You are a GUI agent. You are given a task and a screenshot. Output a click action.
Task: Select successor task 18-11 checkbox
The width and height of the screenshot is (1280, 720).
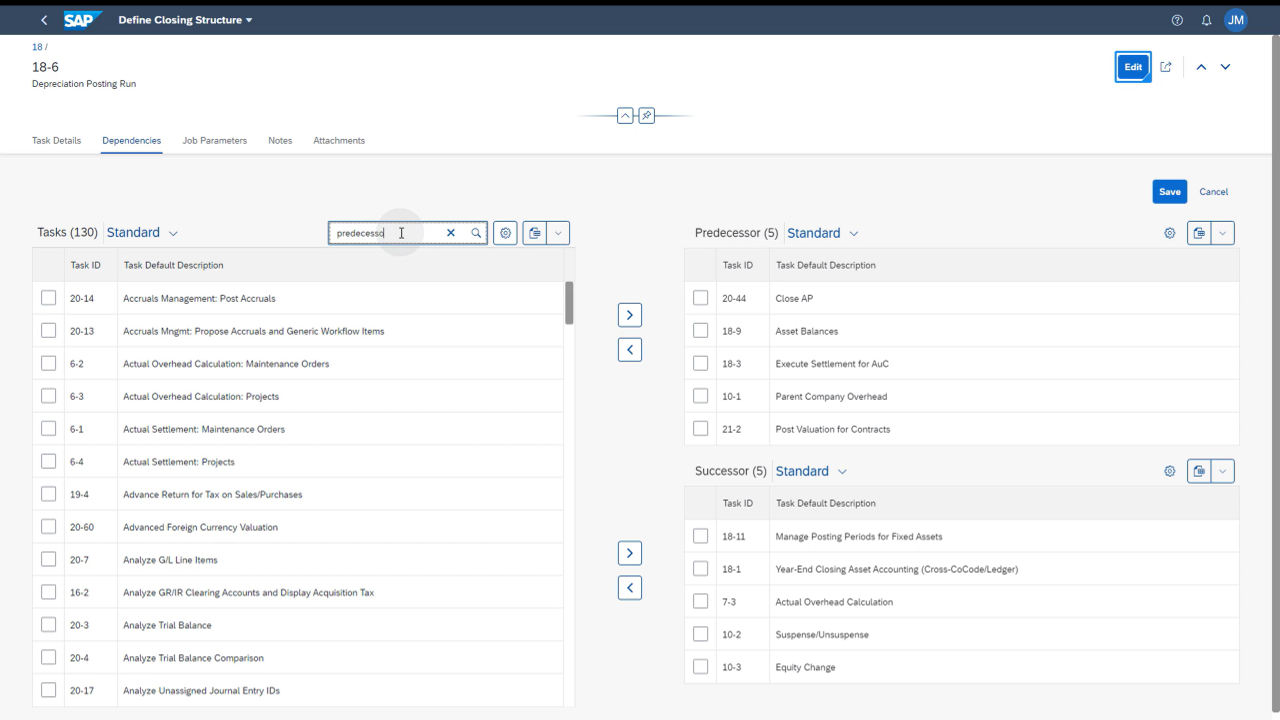click(700, 535)
